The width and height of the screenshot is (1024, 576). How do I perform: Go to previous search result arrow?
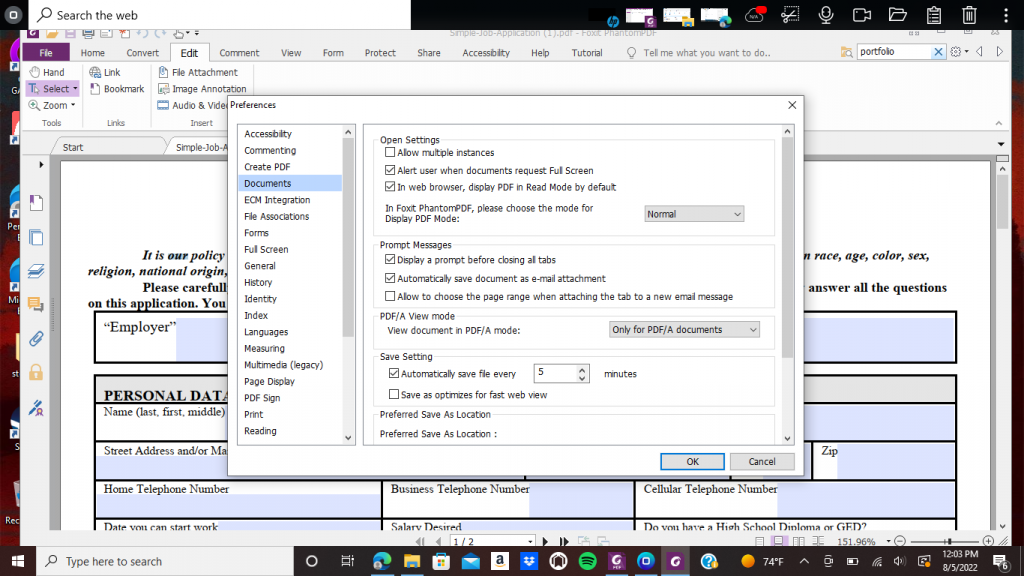[x=980, y=52]
